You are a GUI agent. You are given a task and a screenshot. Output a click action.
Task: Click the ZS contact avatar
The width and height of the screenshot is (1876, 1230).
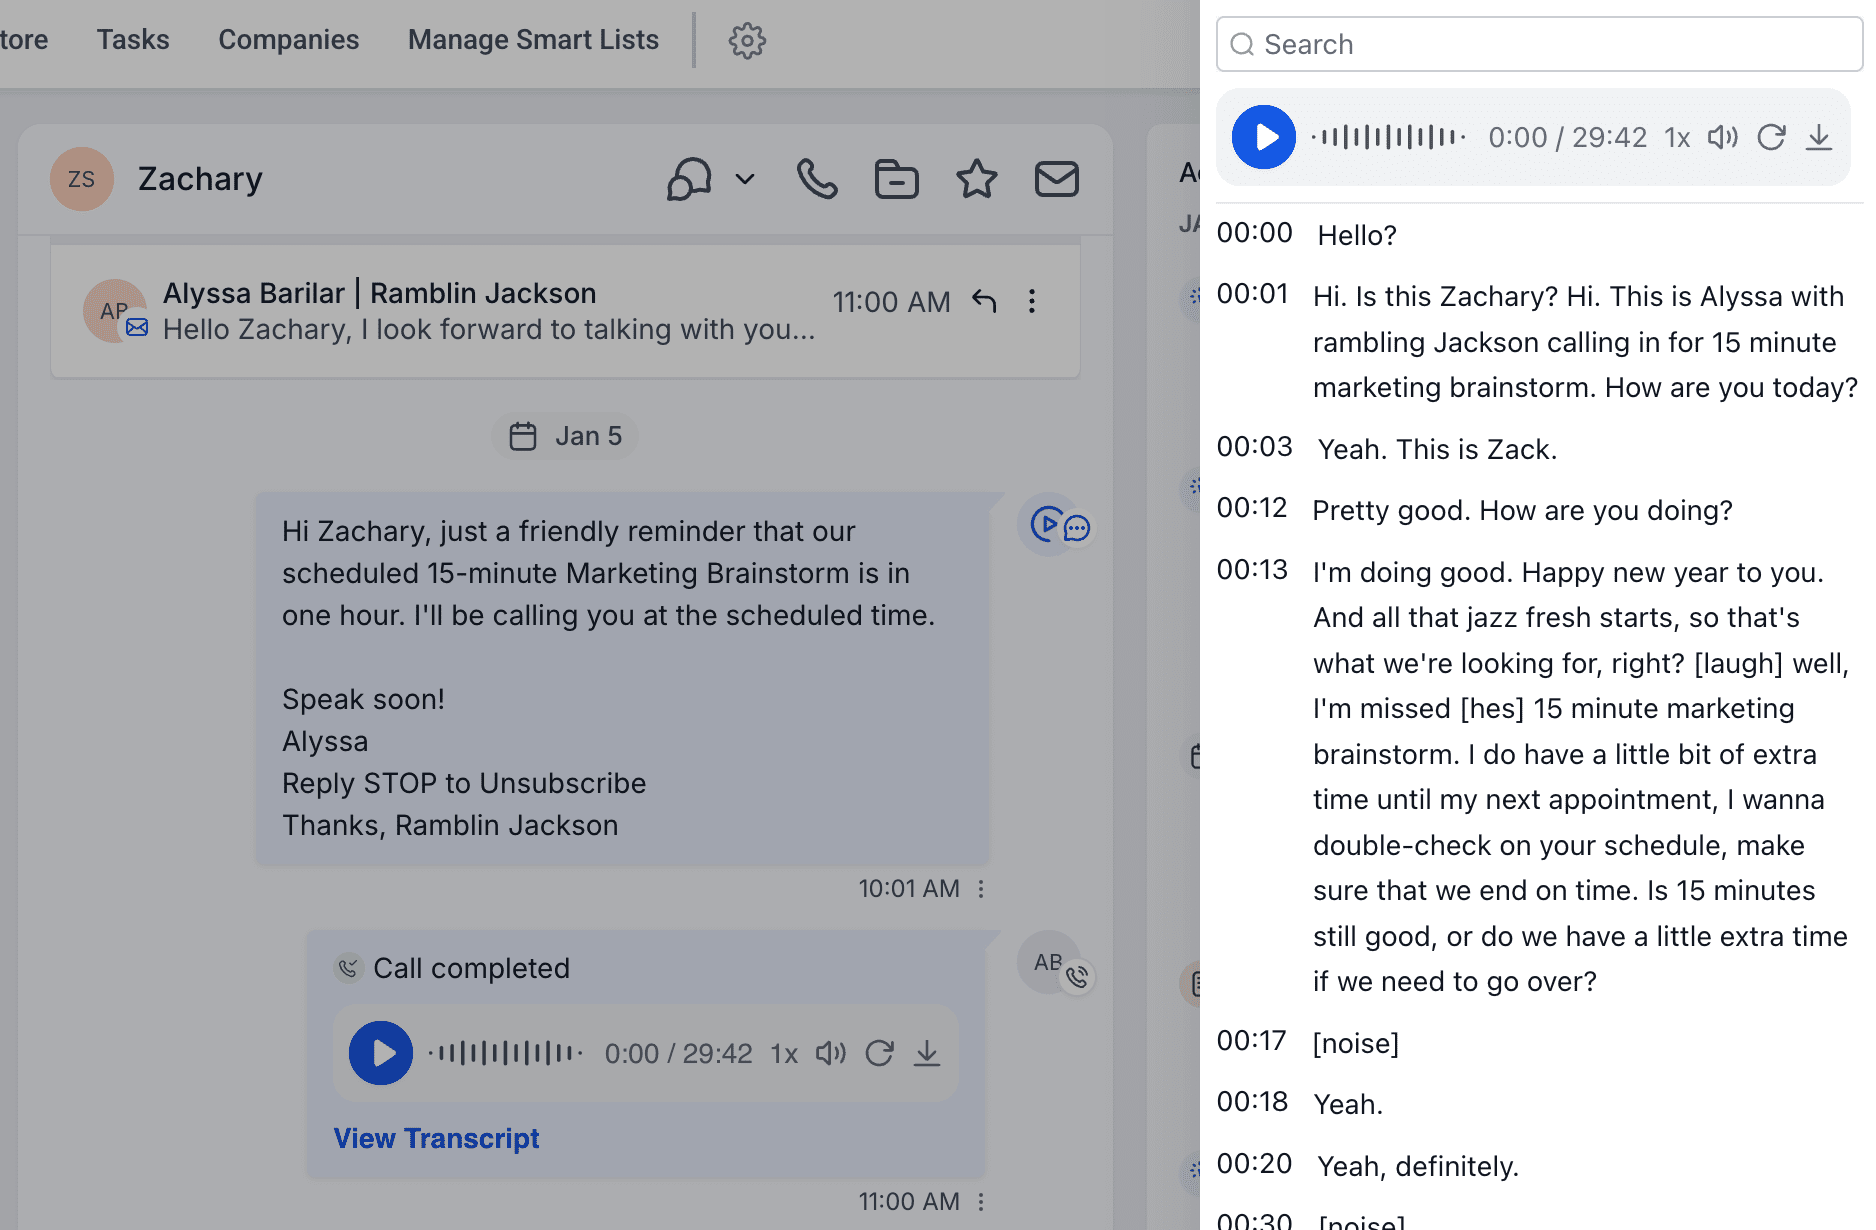coord(81,179)
